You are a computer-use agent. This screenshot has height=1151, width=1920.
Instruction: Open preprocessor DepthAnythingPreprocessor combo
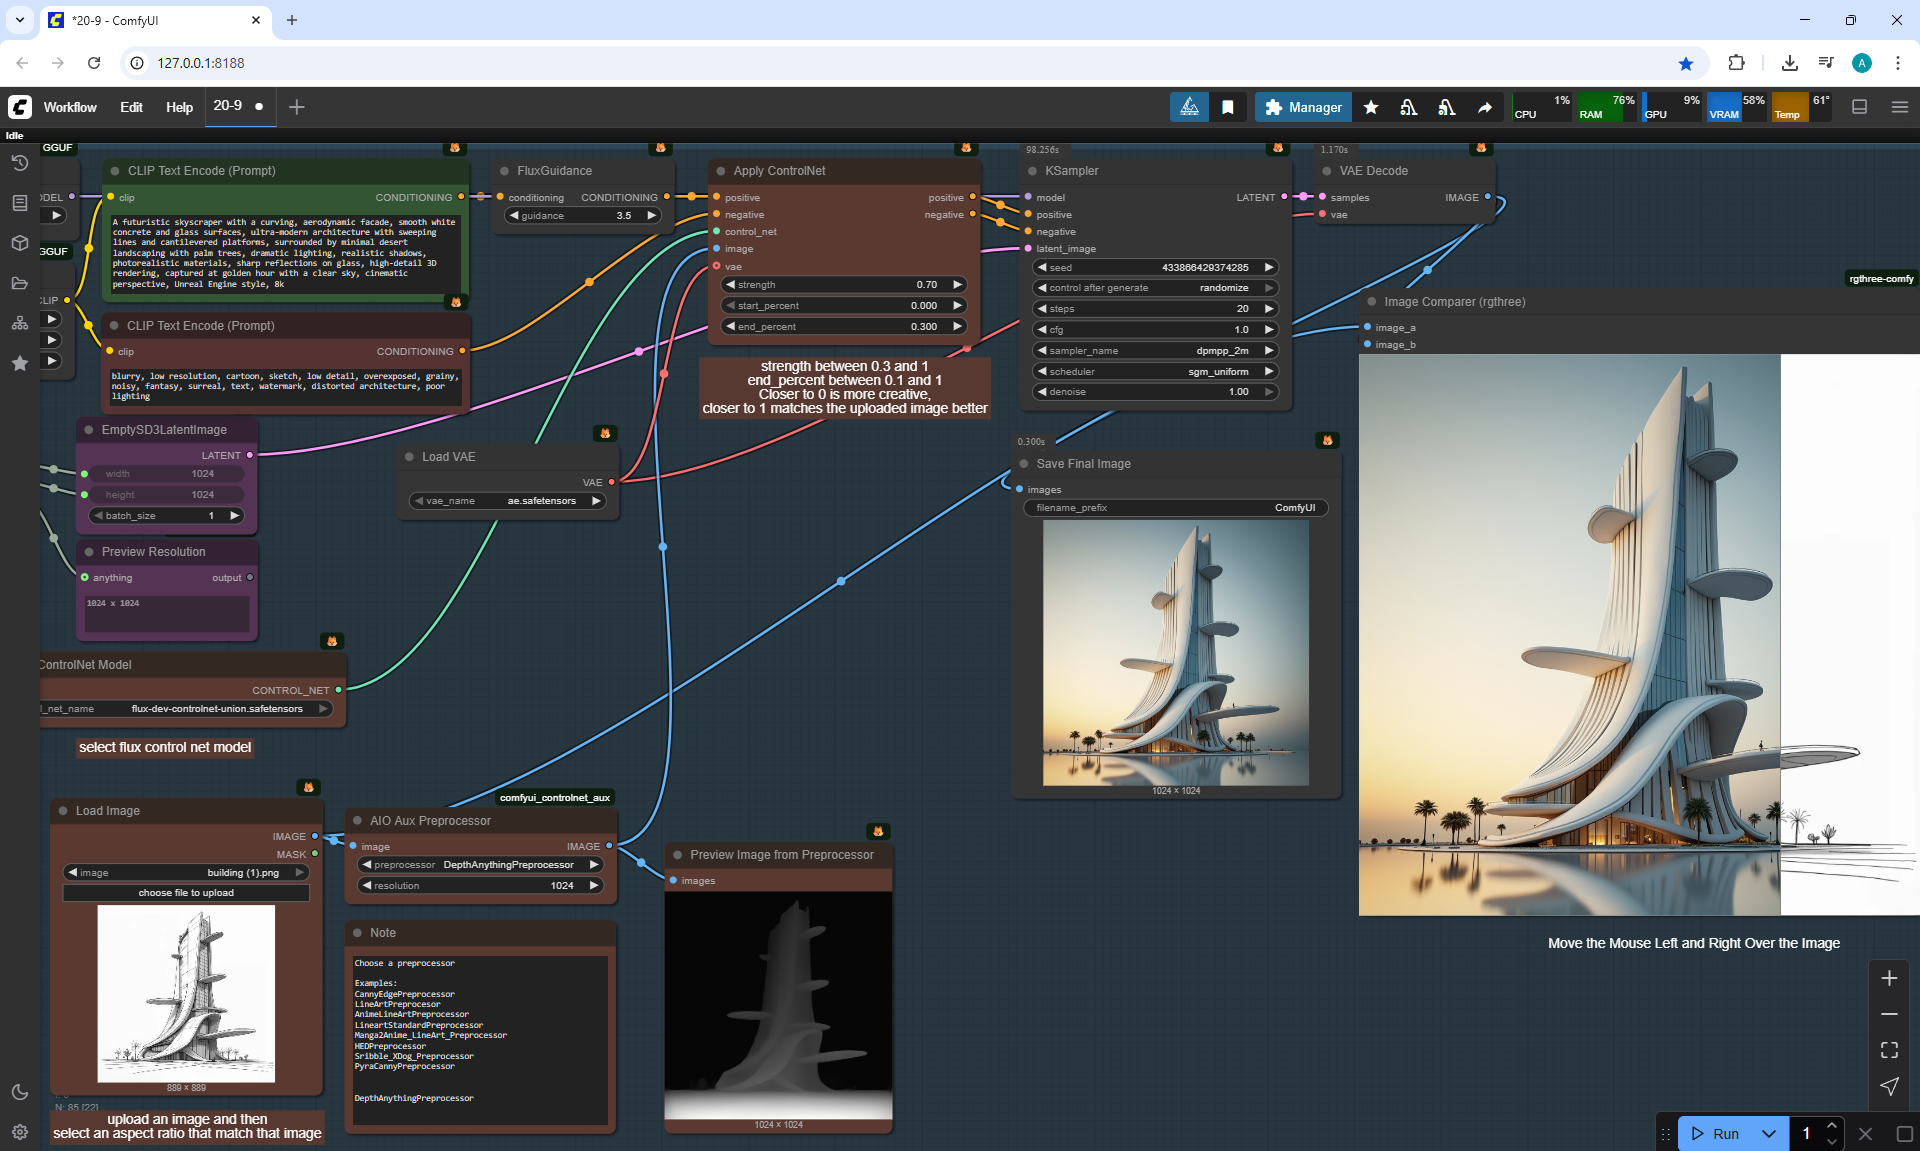(480, 865)
